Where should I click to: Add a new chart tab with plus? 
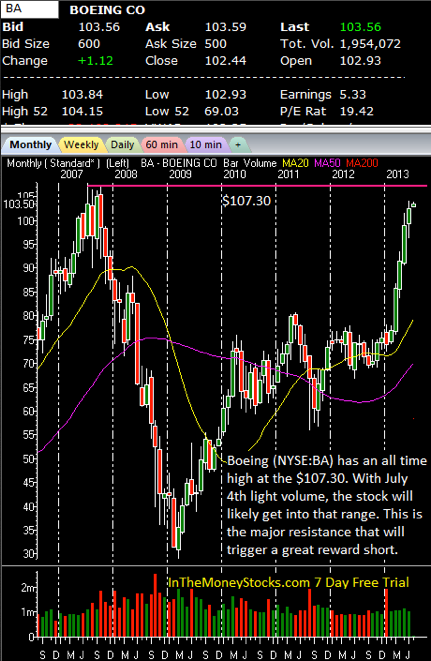click(x=238, y=145)
